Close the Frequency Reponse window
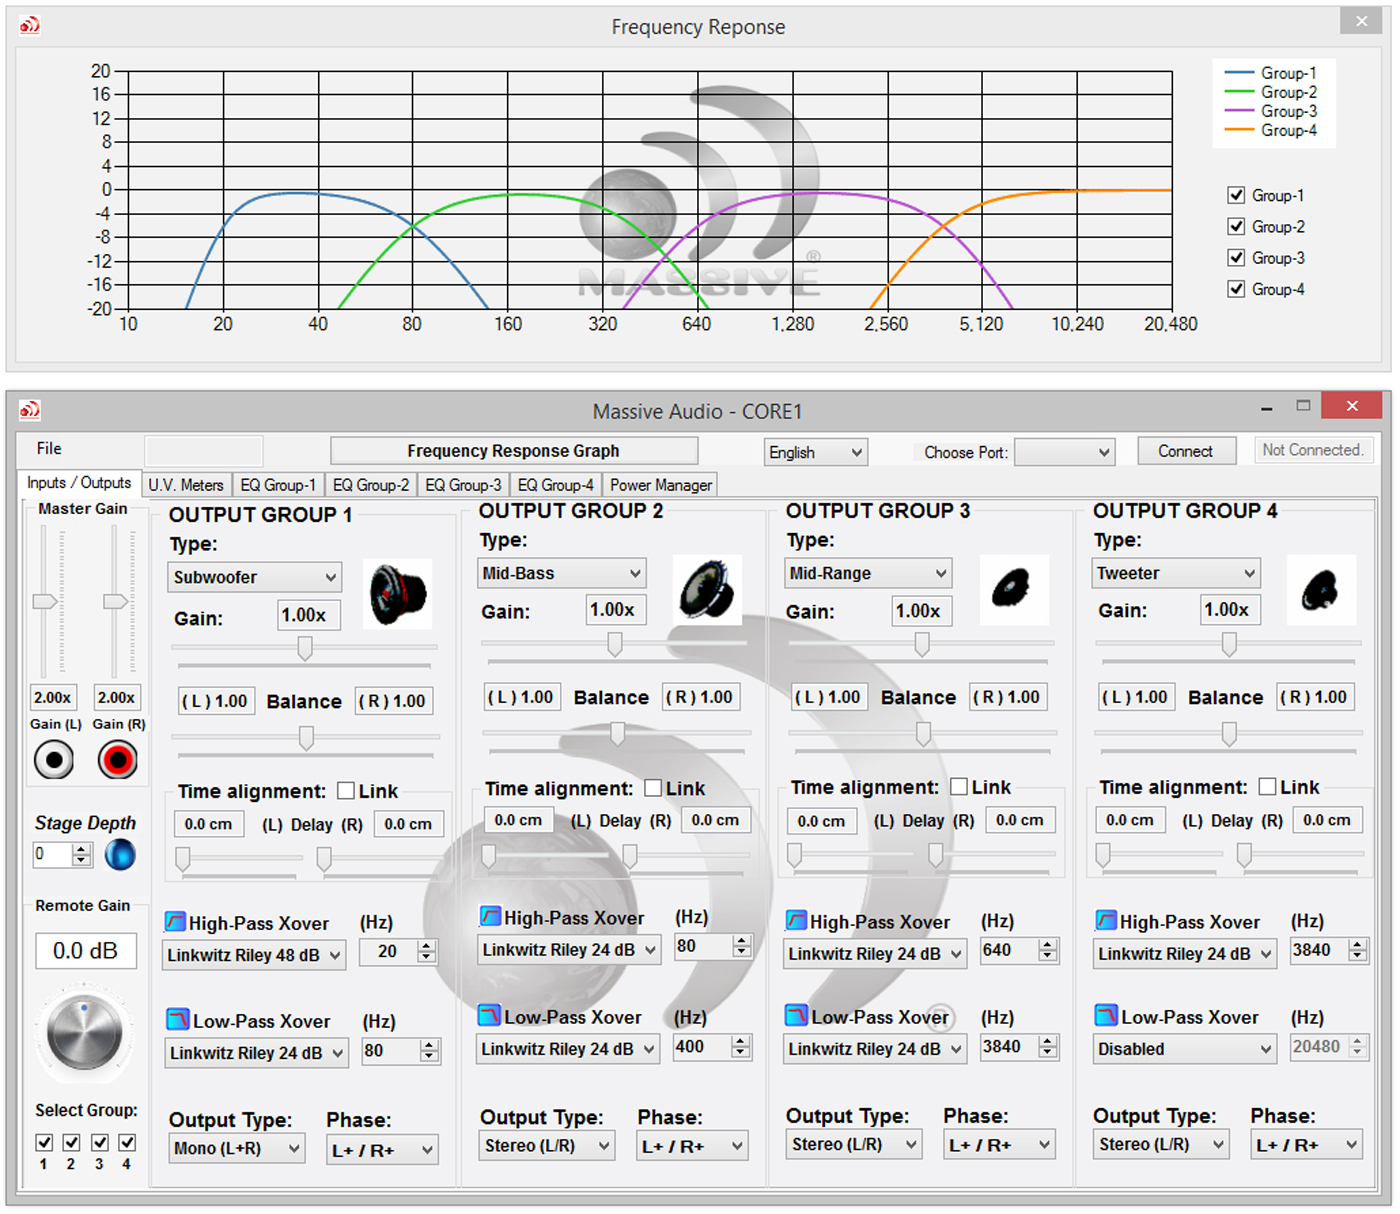The image size is (1400, 1214). coord(1361,21)
